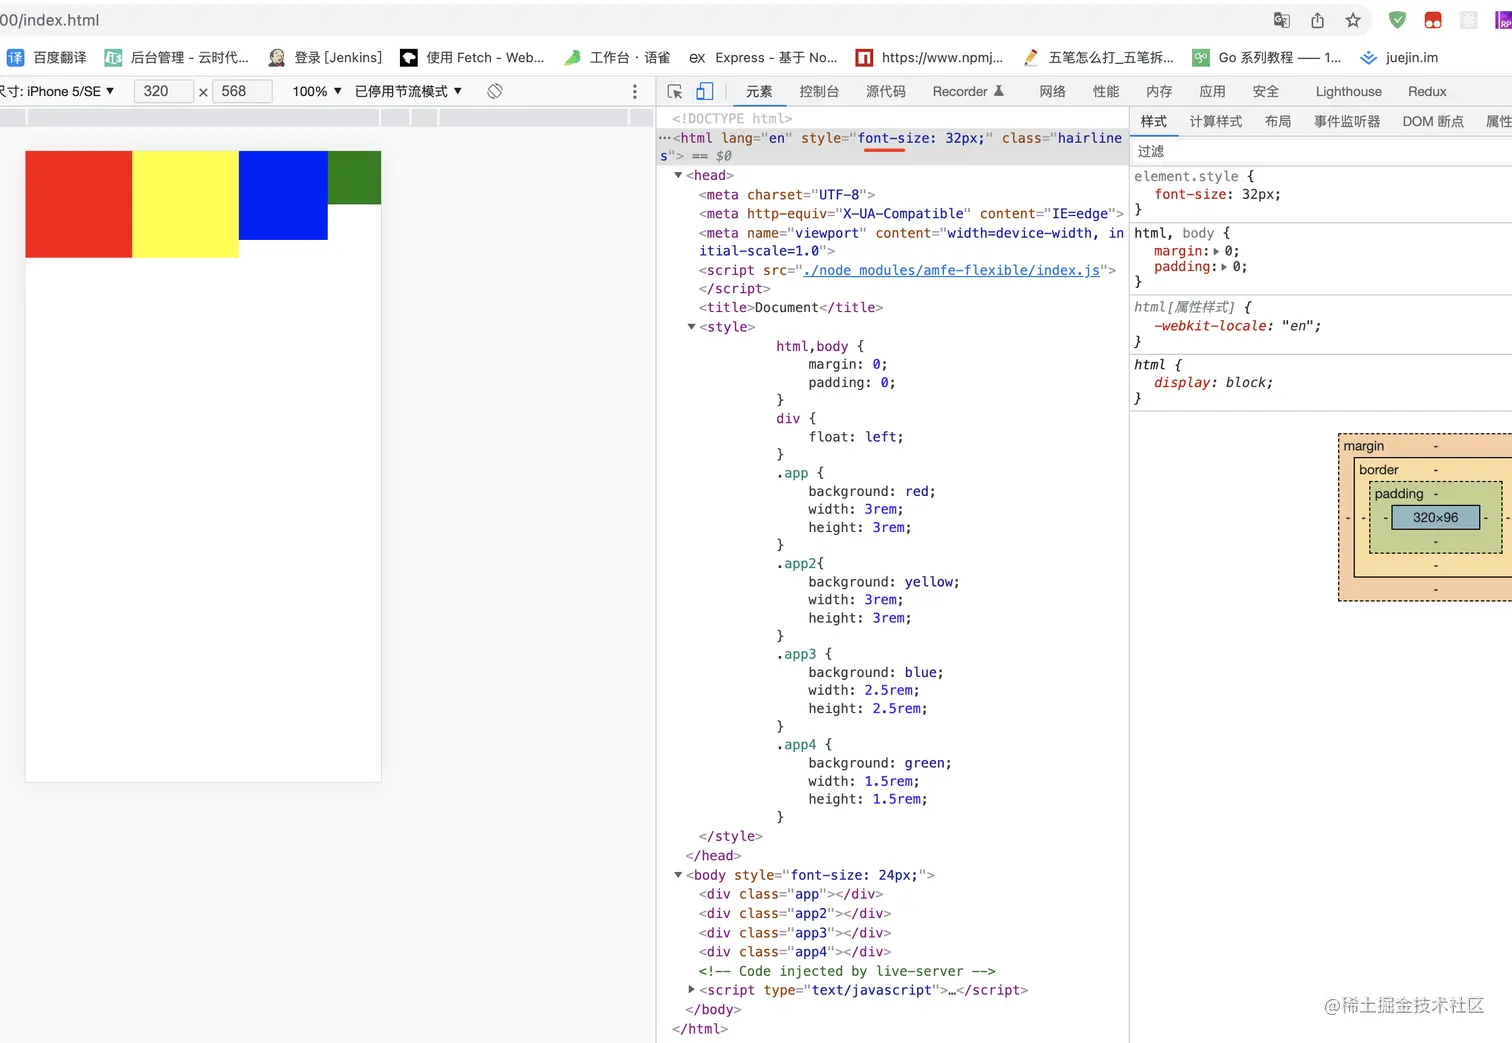Activate the inspect element picker
The image size is (1512, 1043).
(675, 91)
